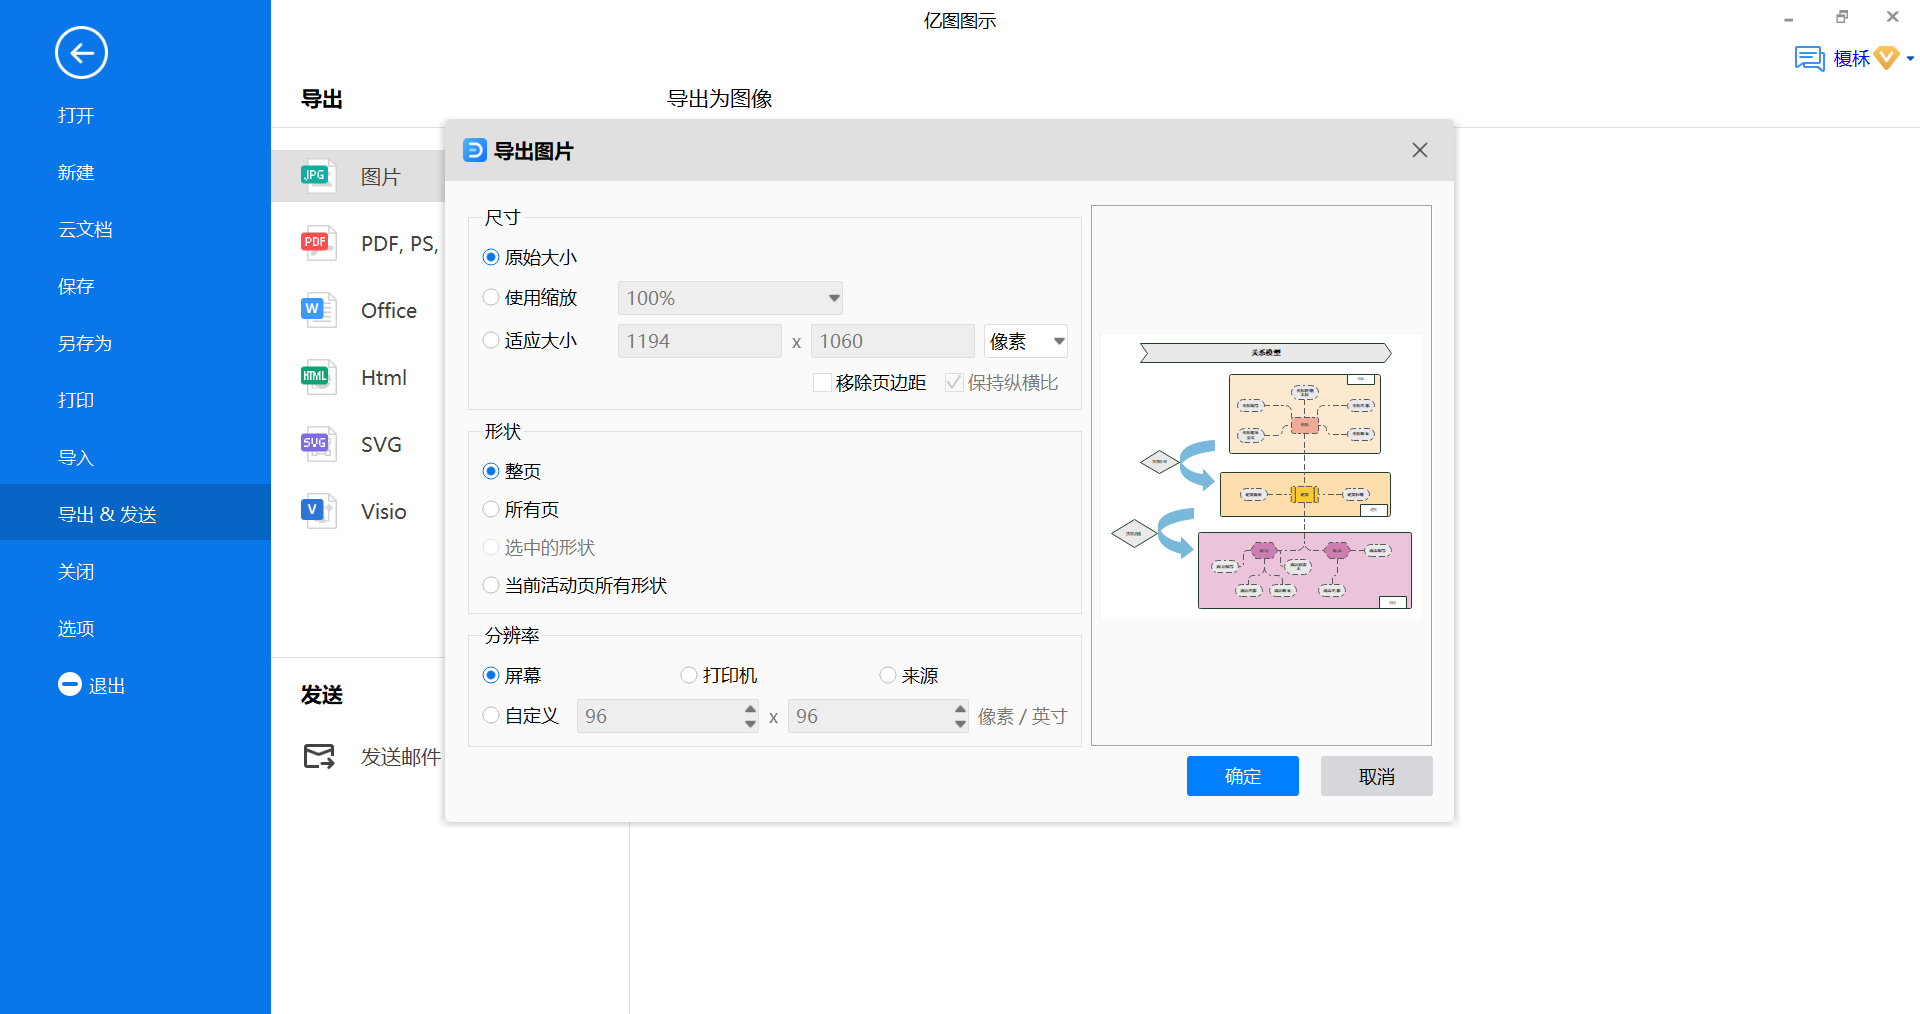Select the SVG export type label
This screenshot has height=1014, width=1920.
click(382, 445)
